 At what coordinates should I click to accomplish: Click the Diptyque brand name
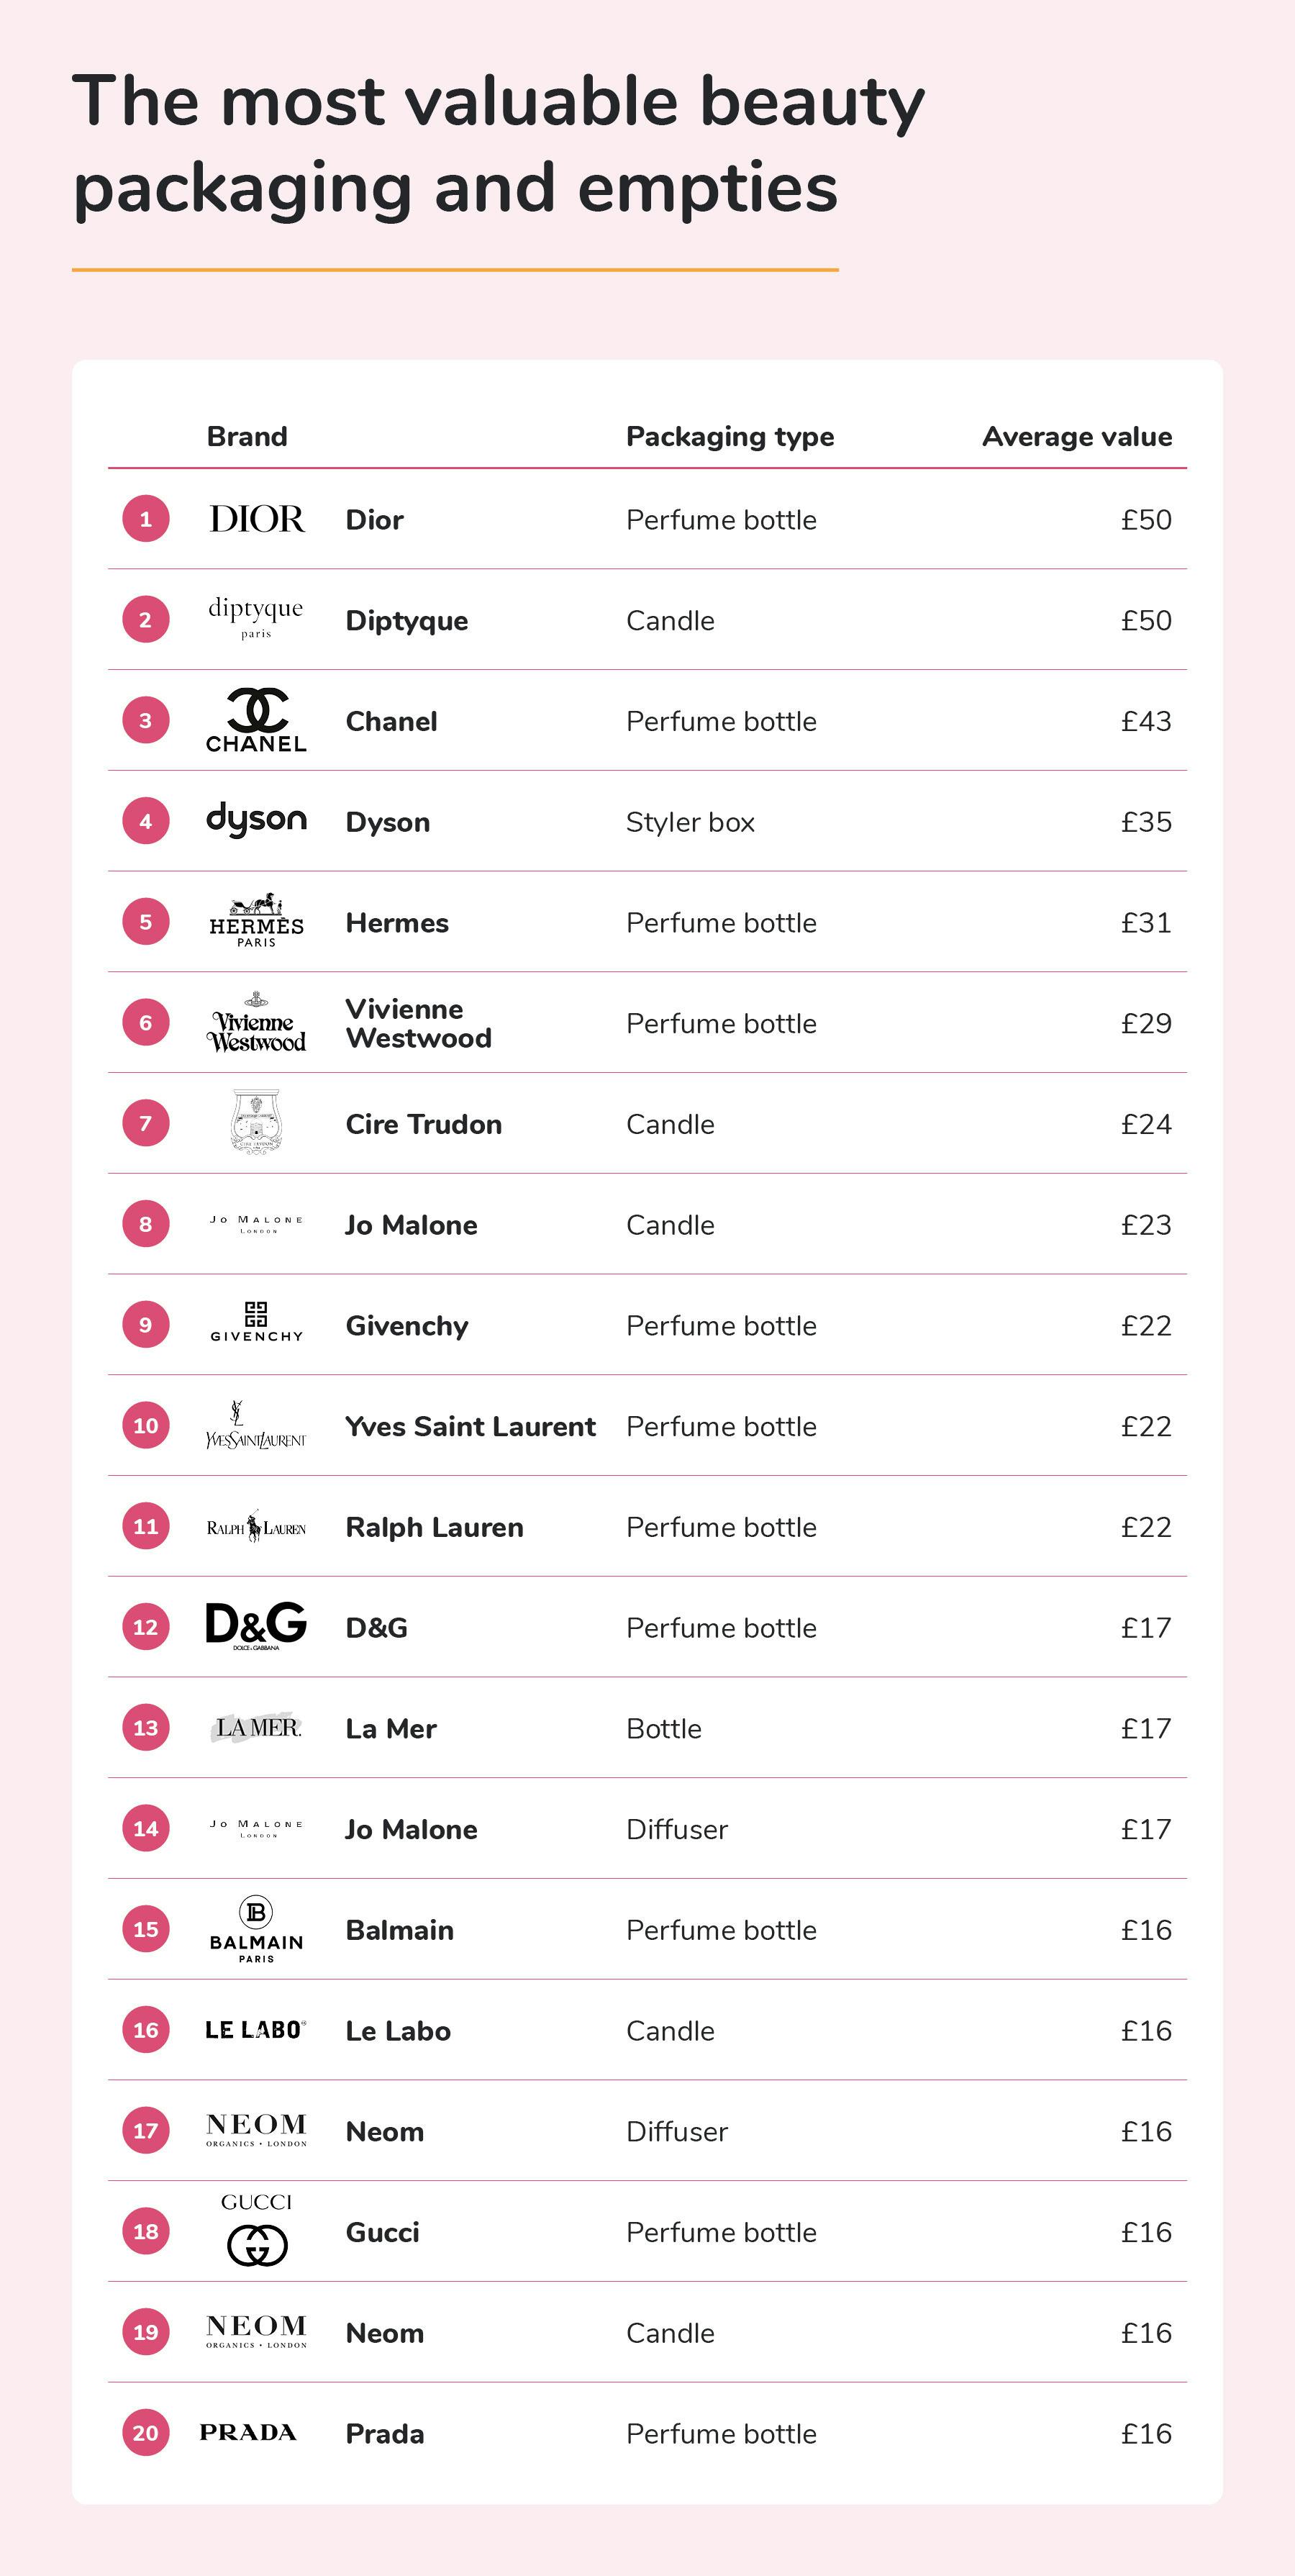point(406,620)
